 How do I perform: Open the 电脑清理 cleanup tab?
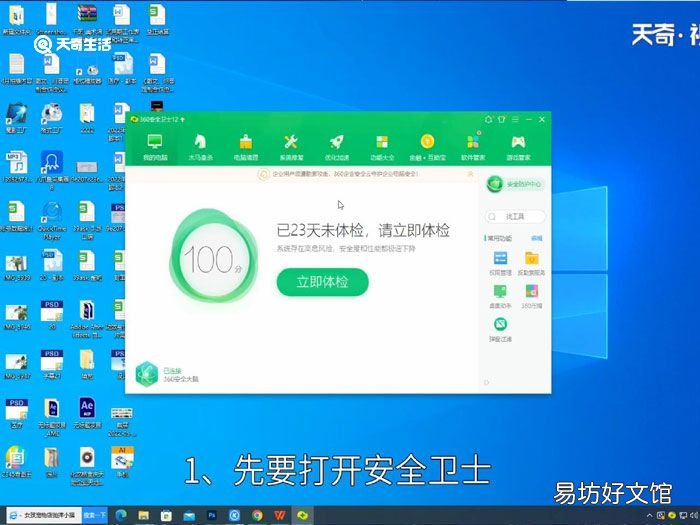click(x=246, y=147)
